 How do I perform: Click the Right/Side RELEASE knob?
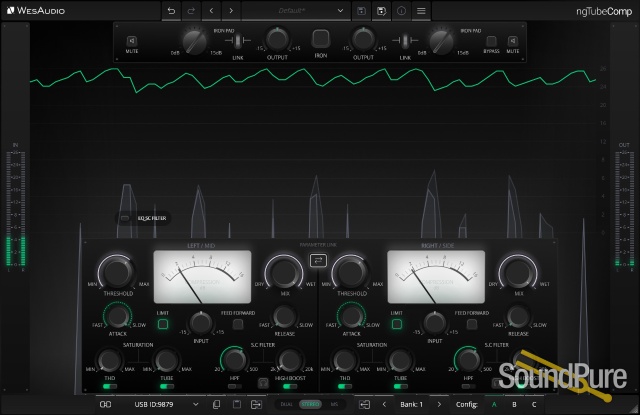click(x=518, y=316)
